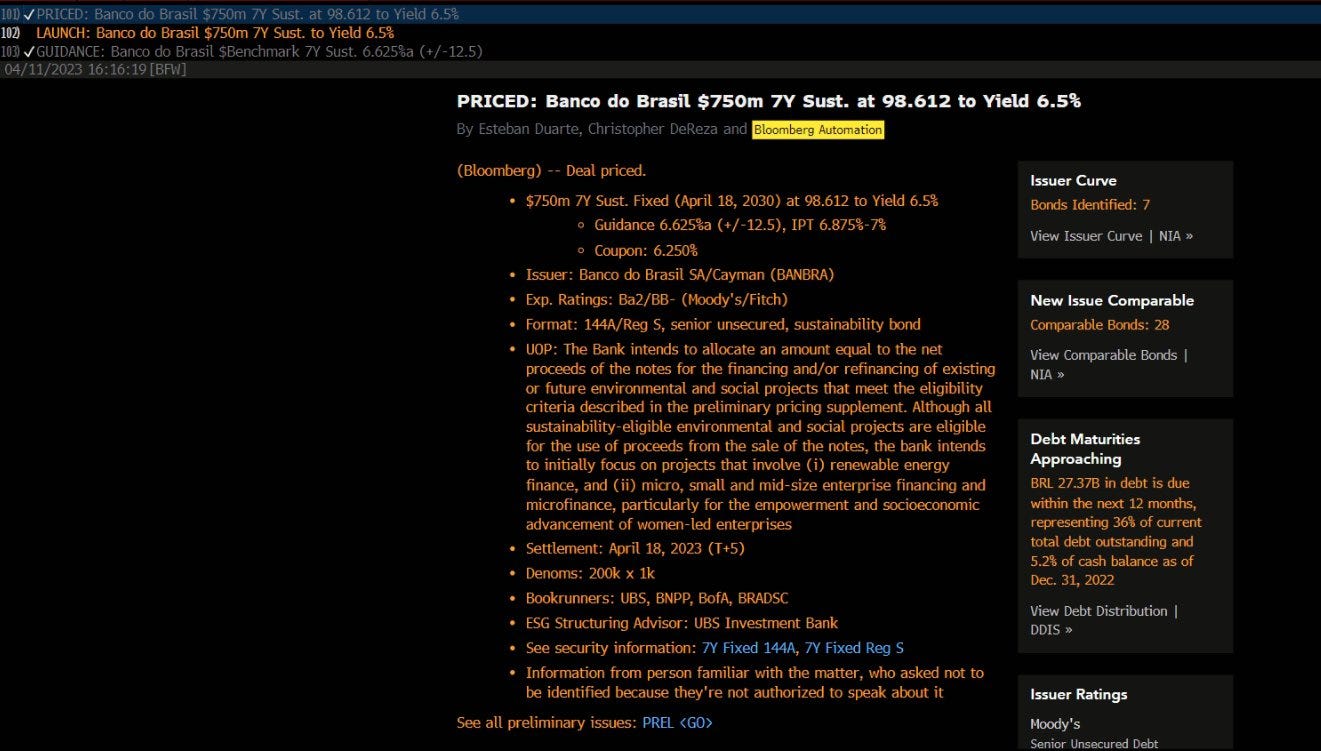This screenshot has height=751, width=1321.
Task: Click the Format: 144A/Reg S line
Action: (723, 324)
